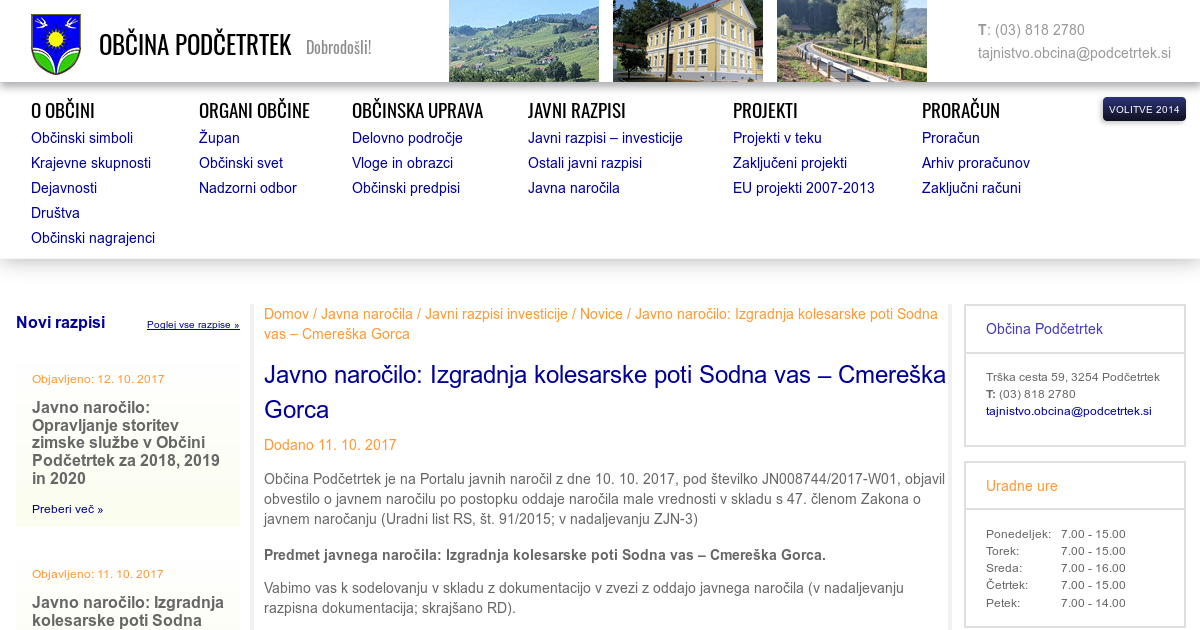Click Preberi več under zimske službe notice
Image resolution: width=1200 pixels, height=630 pixels.
click(x=67, y=509)
